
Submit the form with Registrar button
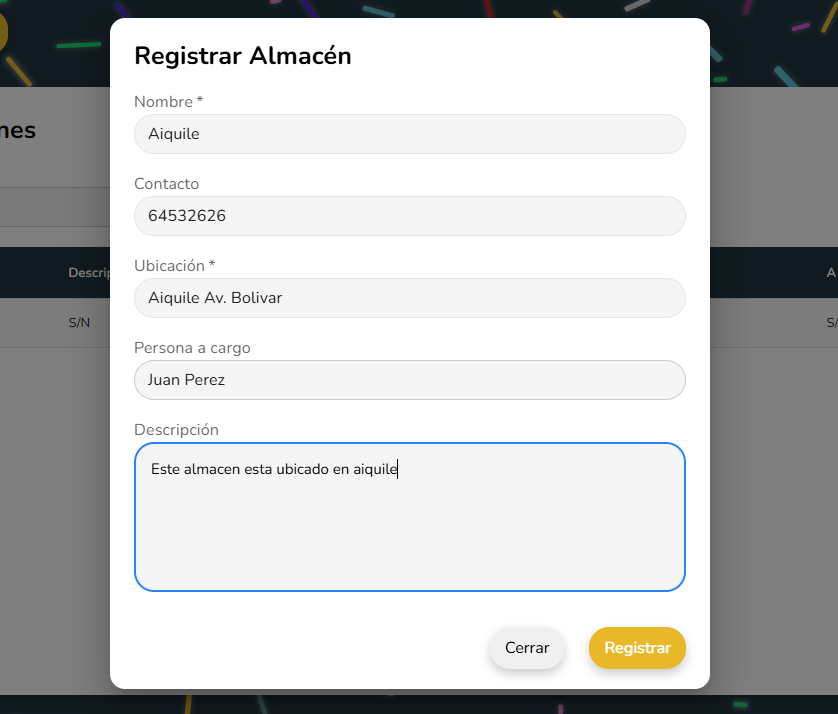[x=637, y=648]
